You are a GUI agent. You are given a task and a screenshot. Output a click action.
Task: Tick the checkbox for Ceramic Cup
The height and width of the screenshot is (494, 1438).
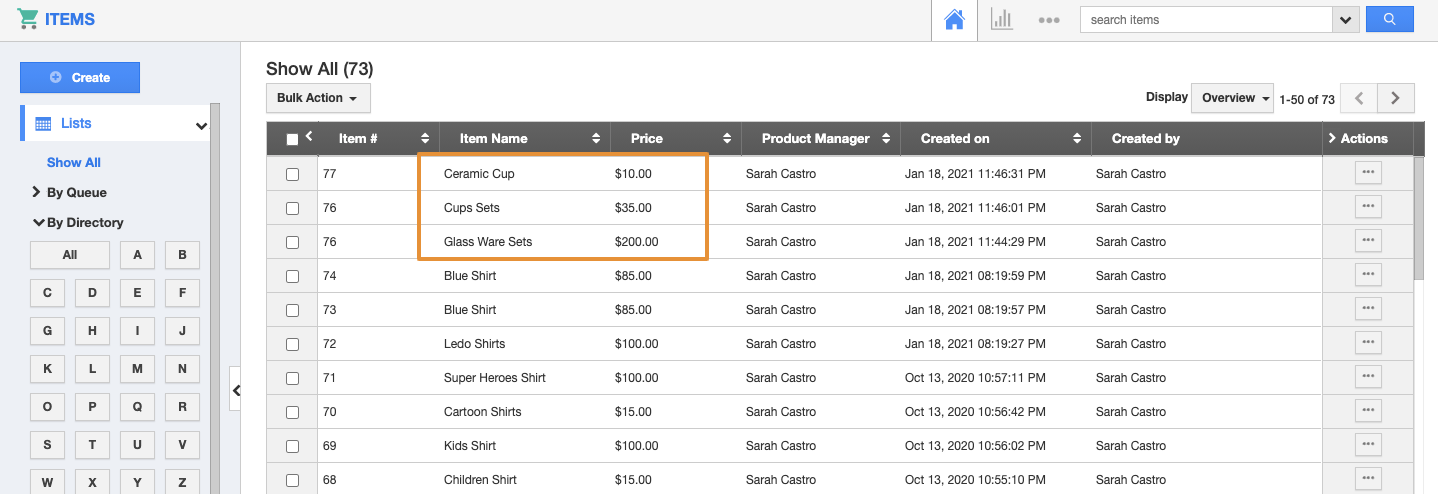point(292,174)
